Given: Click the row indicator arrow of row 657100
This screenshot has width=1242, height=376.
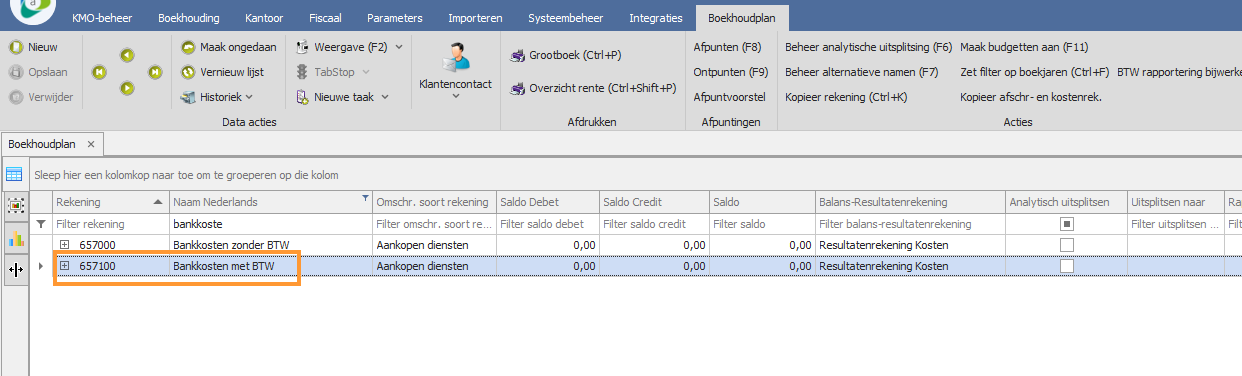Looking at the screenshot, I should 41,266.
